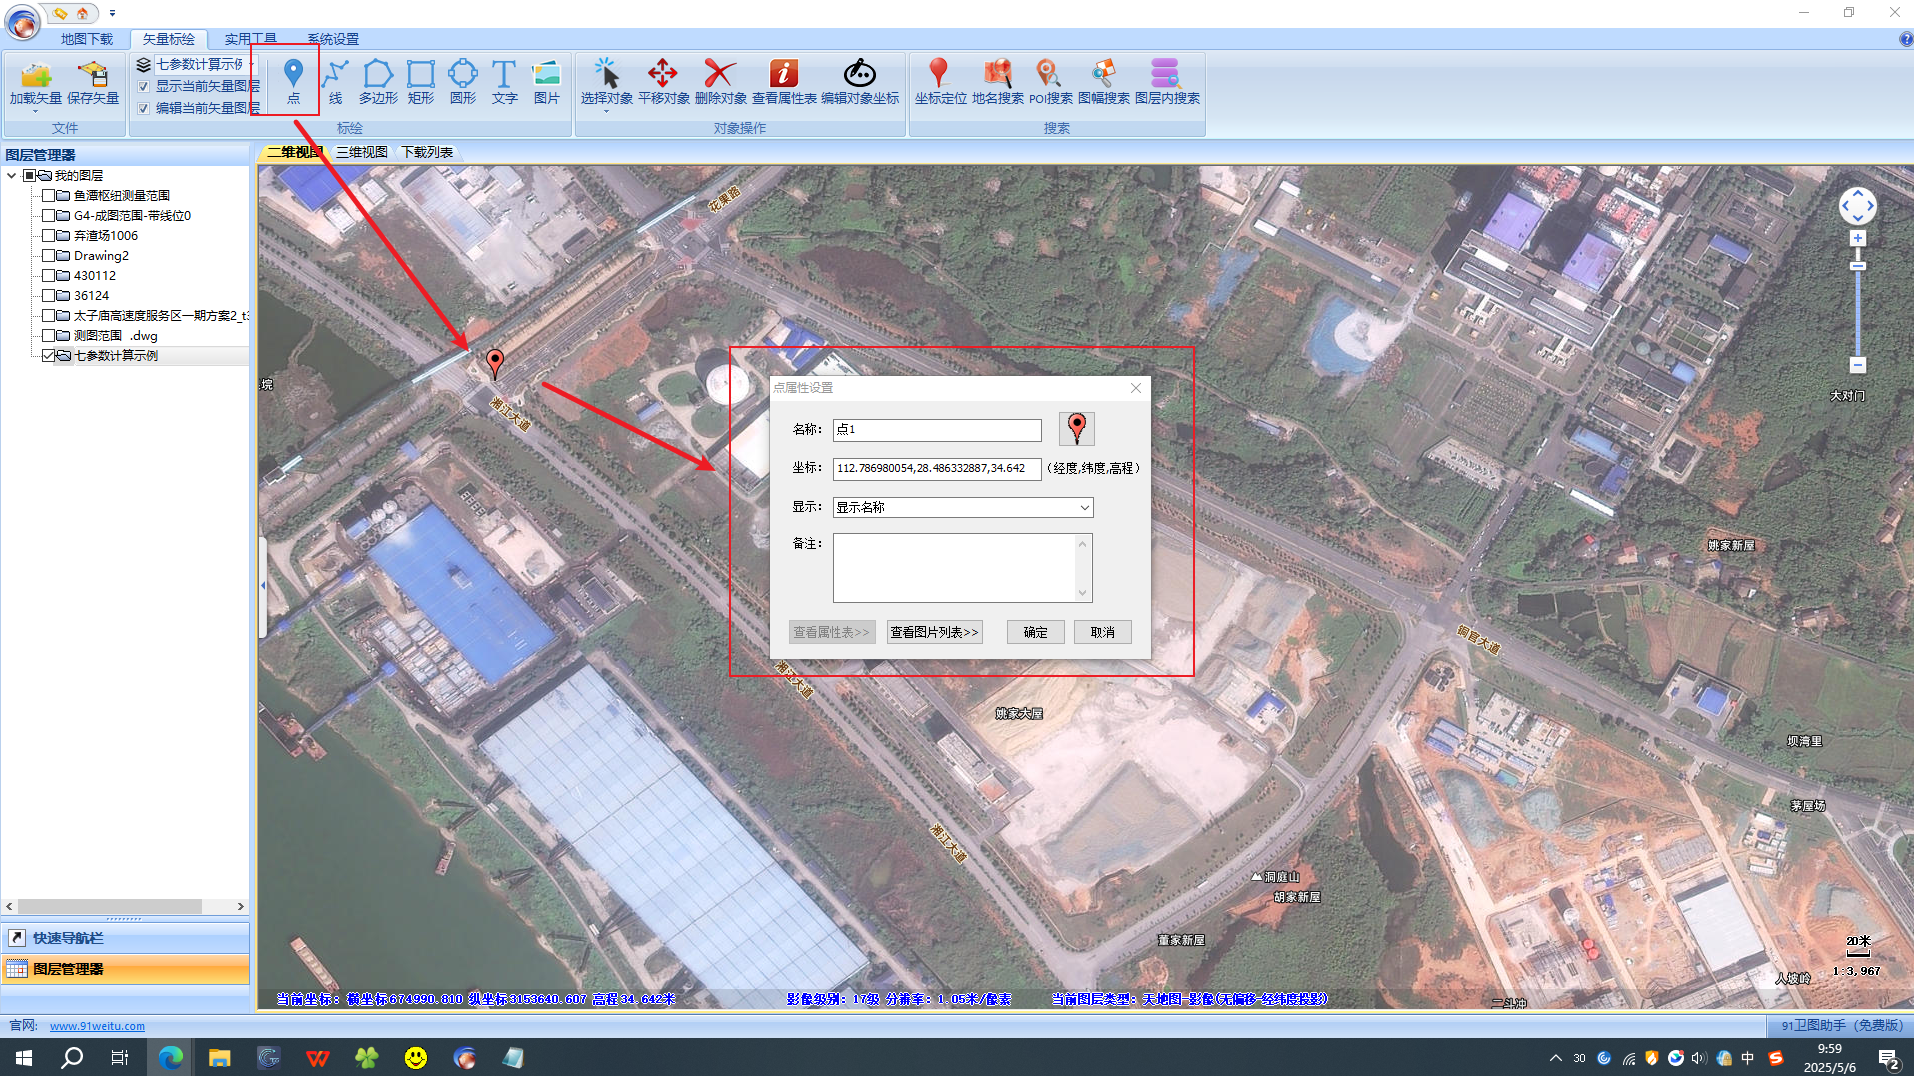Select the 线 line drawing tool
This screenshot has height=1076, width=1914.
[335, 82]
